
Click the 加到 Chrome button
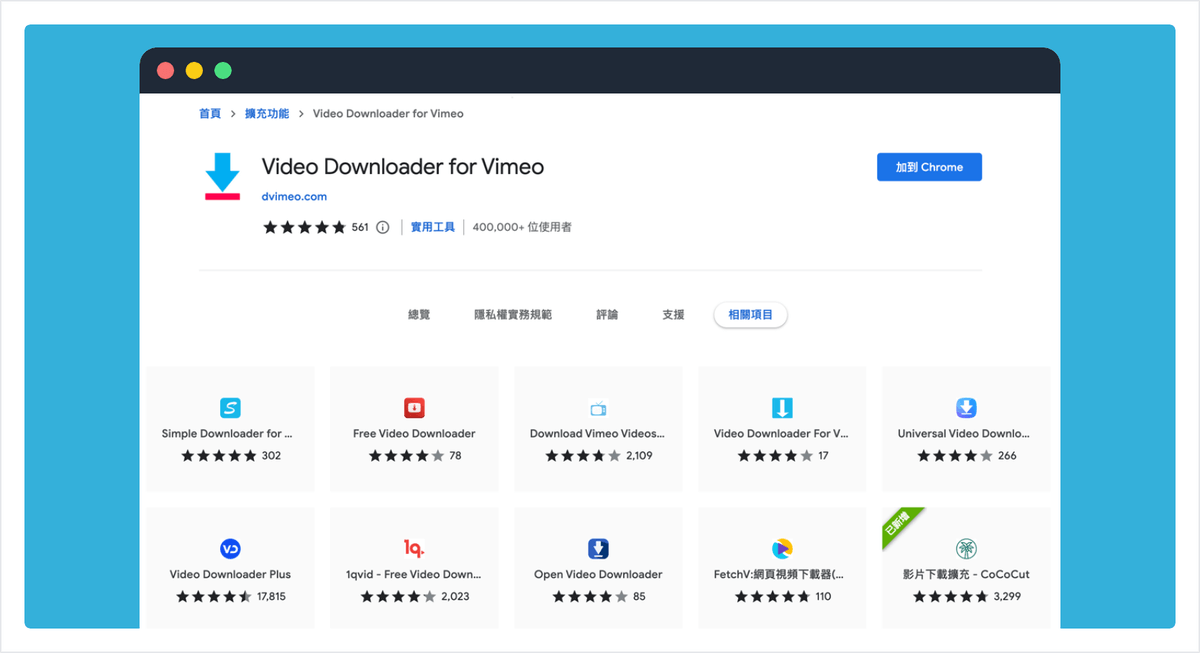point(929,167)
